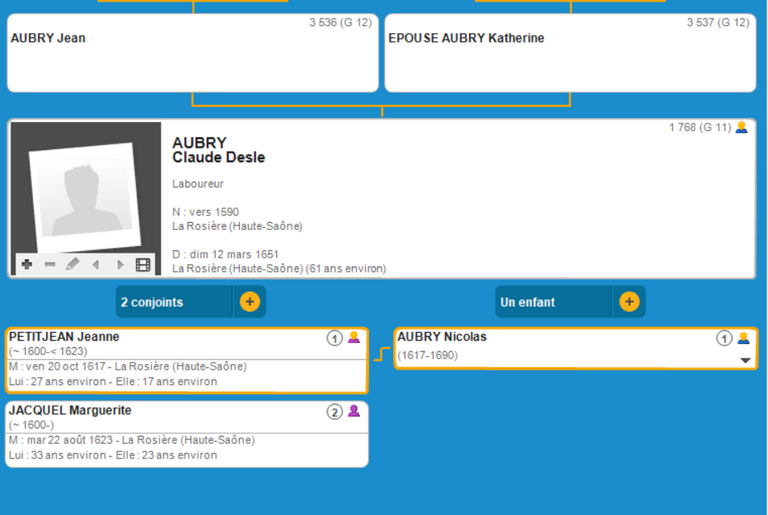Expand the AUBRY Nicolas dropdown arrow
This screenshot has height=515, width=768.
(744, 360)
